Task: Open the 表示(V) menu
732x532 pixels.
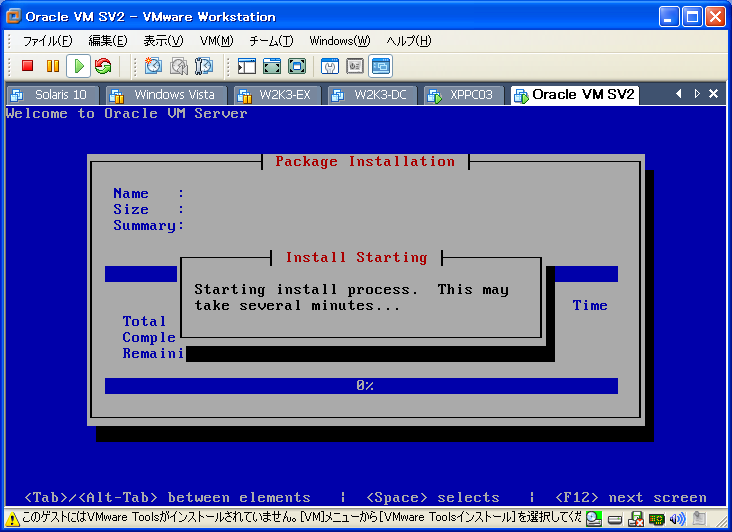Action: click(x=163, y=41)
